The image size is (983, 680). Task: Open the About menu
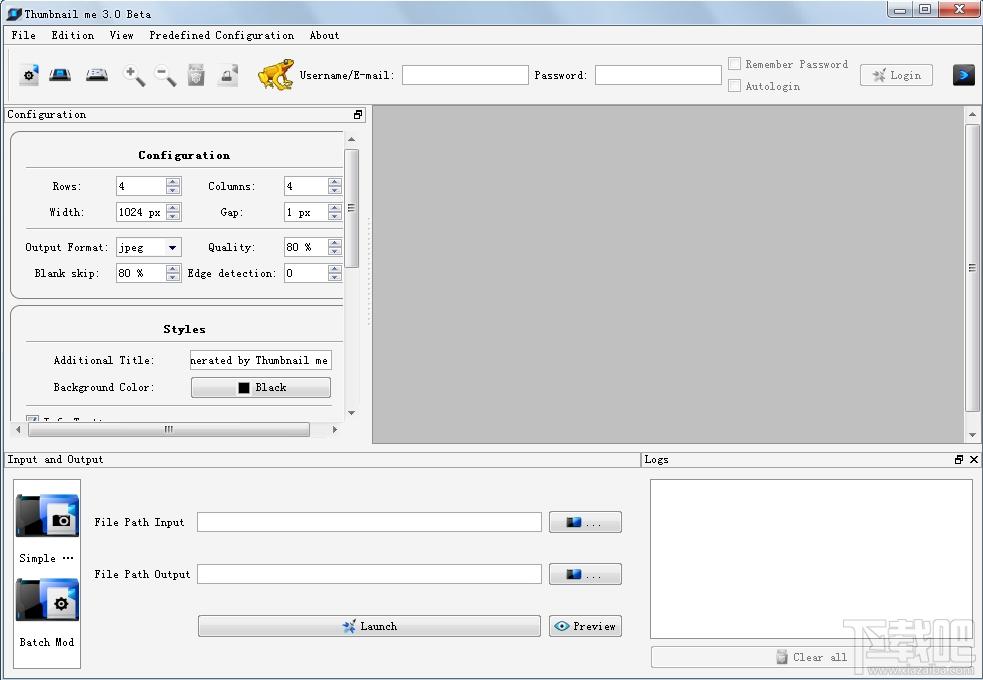tap(324, 35)
